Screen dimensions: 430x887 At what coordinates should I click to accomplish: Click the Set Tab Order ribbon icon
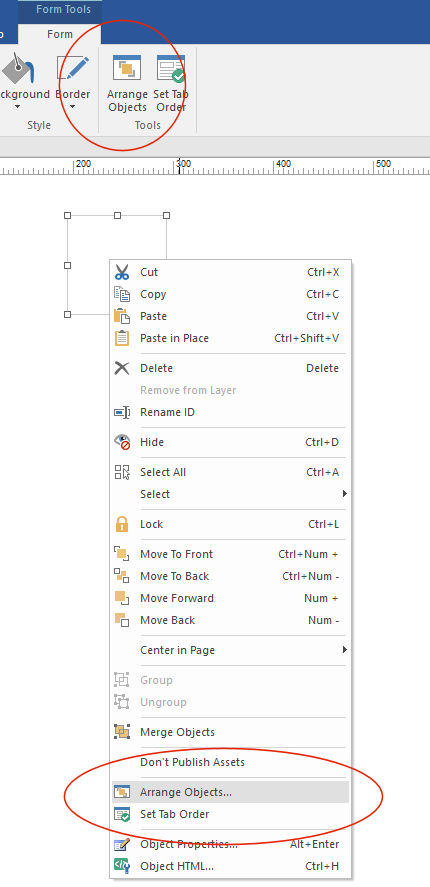(x=170, y=68)
